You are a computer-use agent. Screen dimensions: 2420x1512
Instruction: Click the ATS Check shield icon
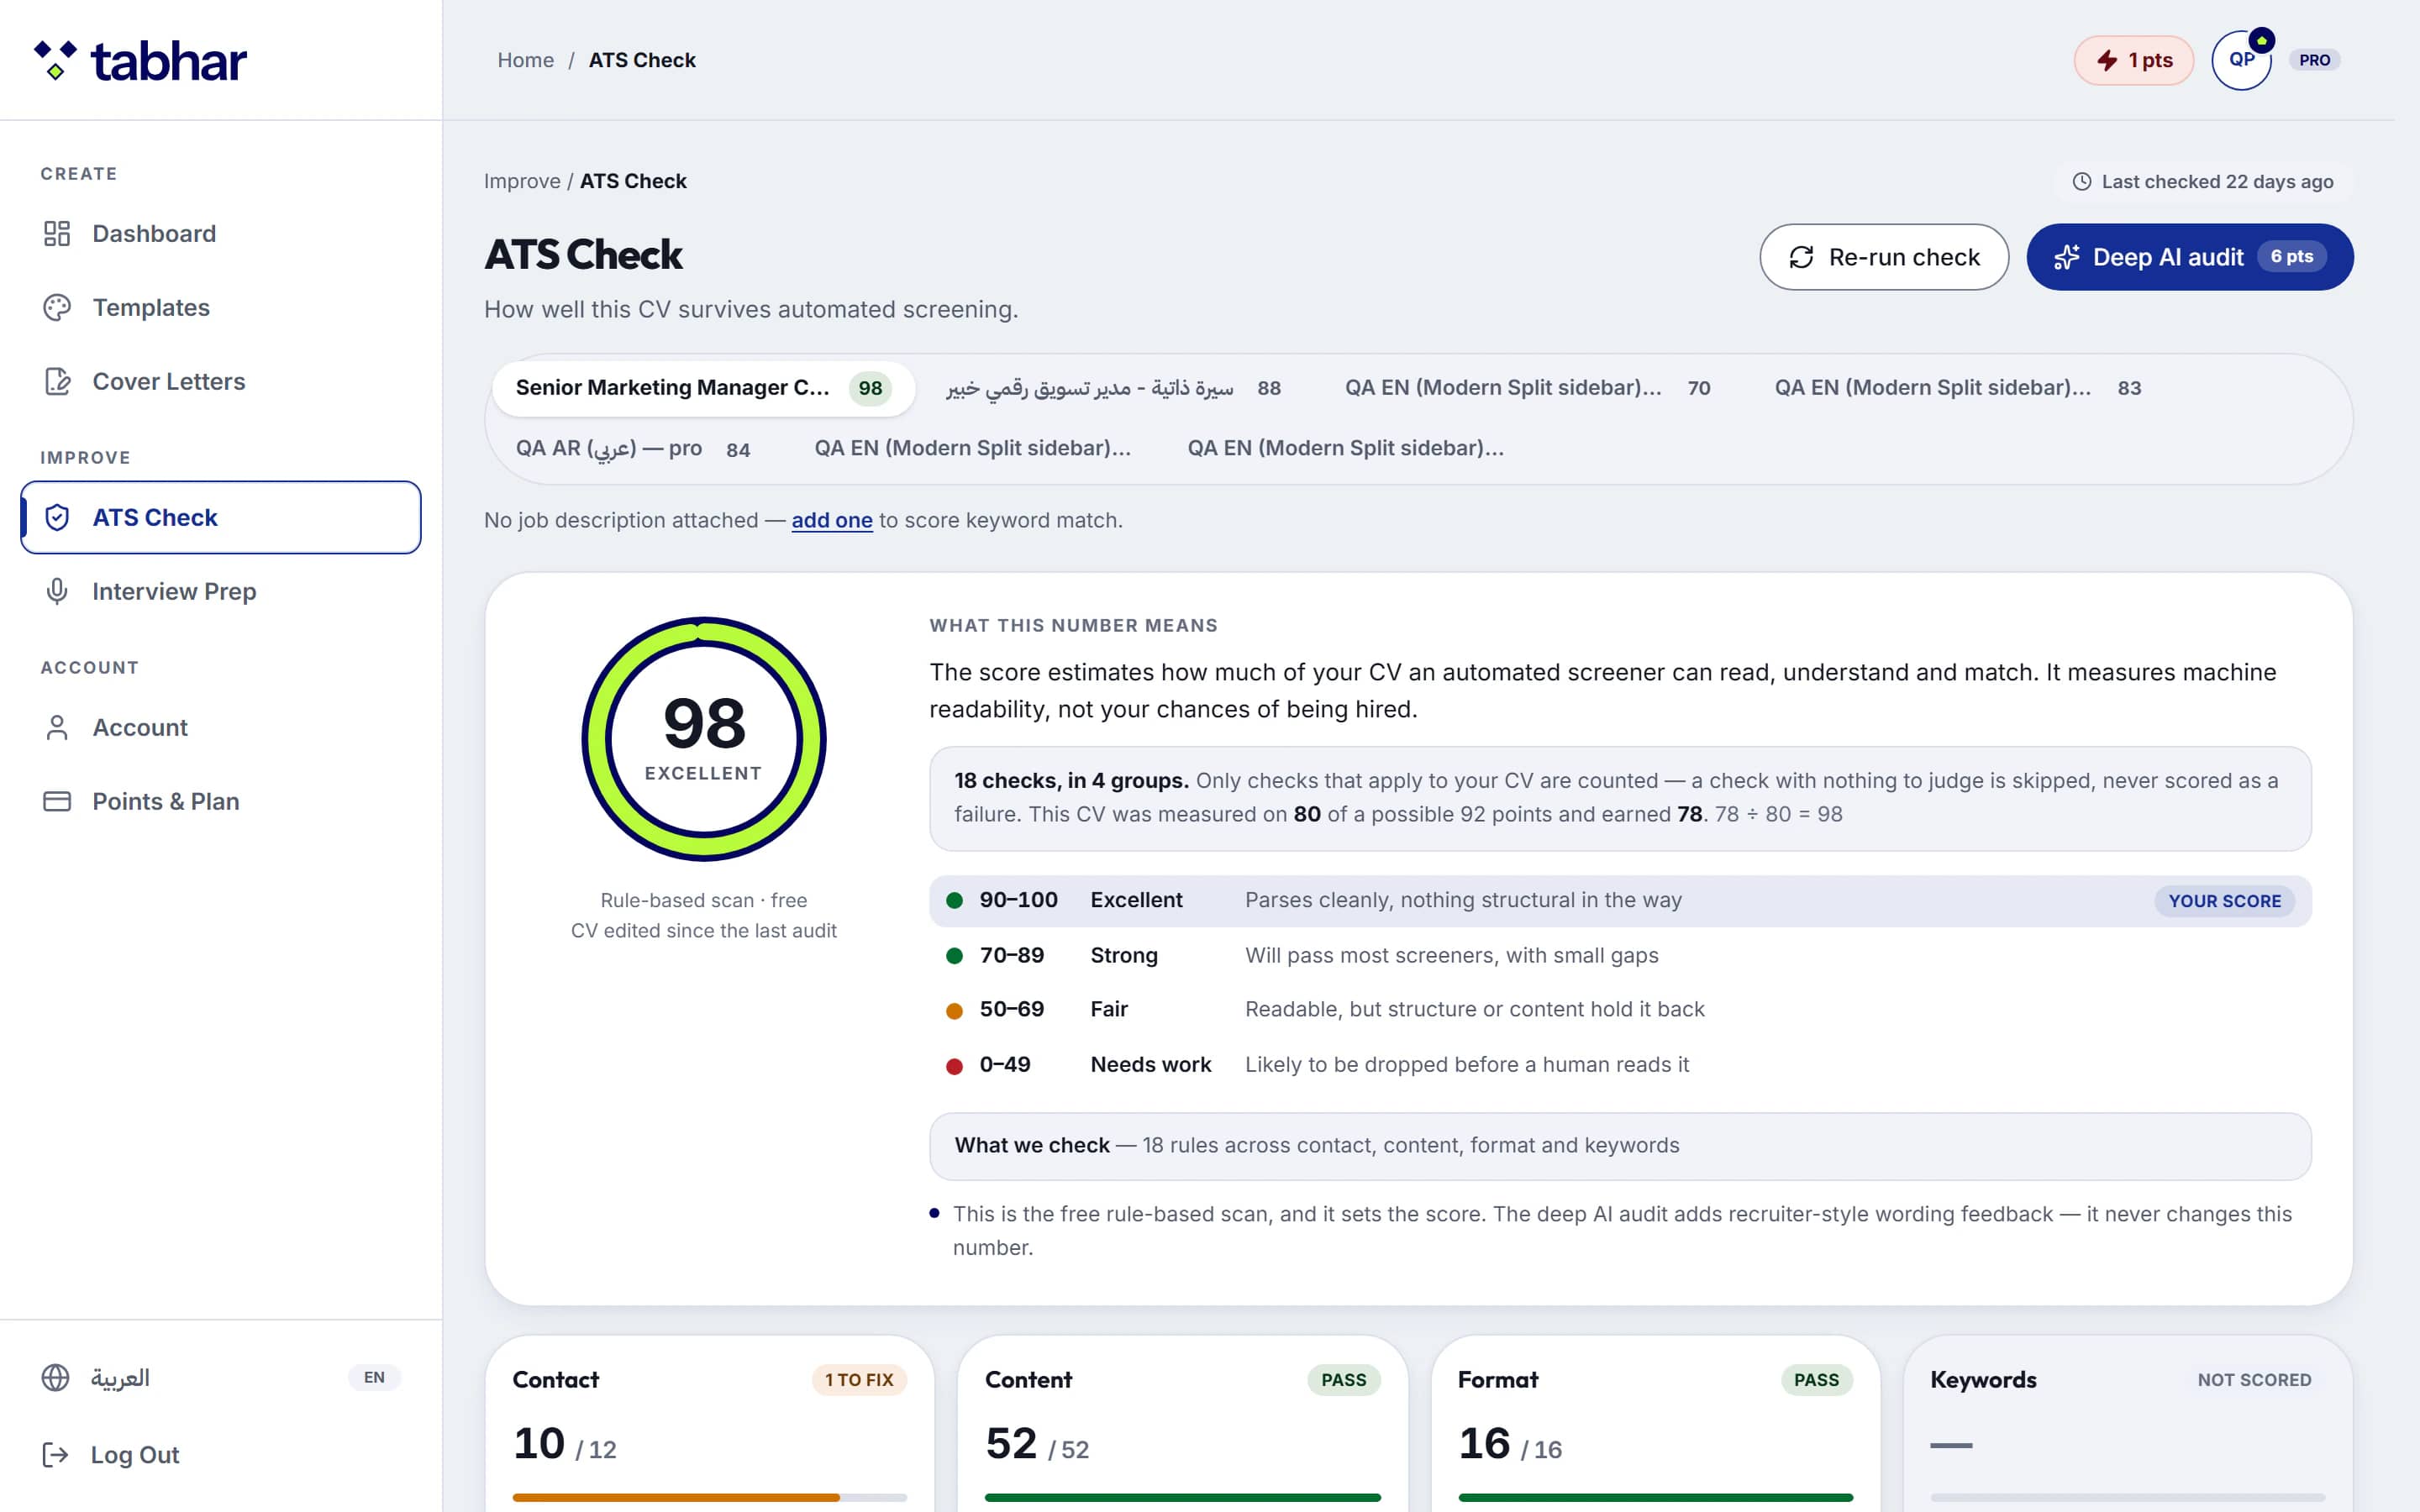[x=57, y=517]
